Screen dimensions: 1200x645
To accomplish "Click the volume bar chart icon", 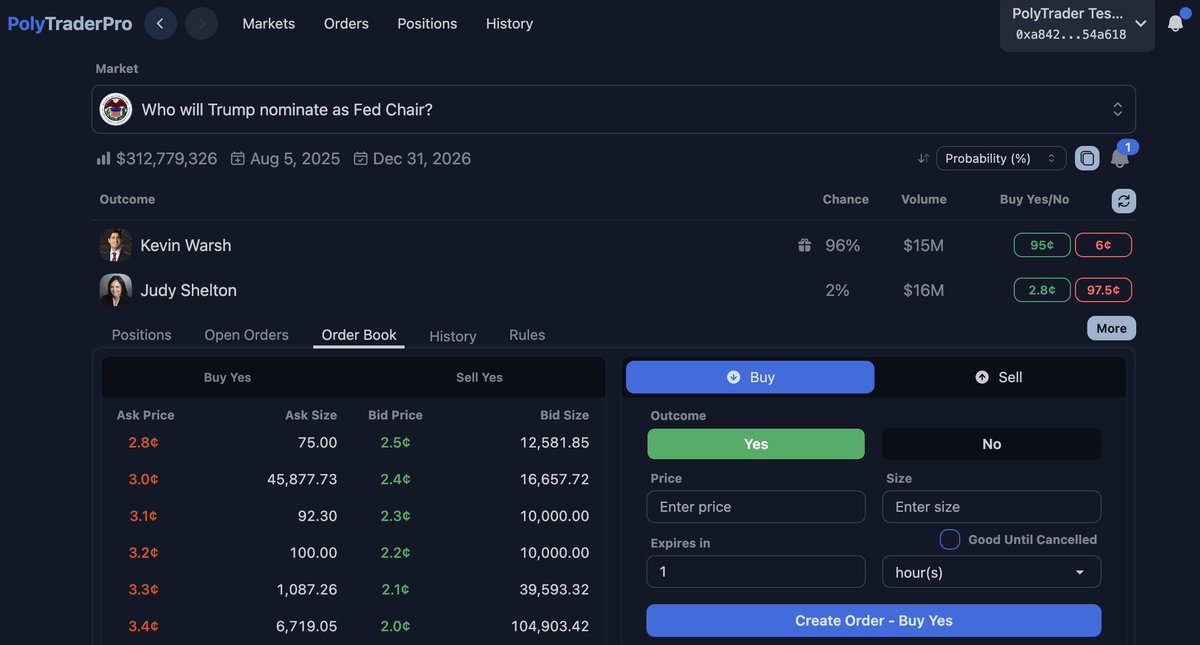I will click(103, 158).
